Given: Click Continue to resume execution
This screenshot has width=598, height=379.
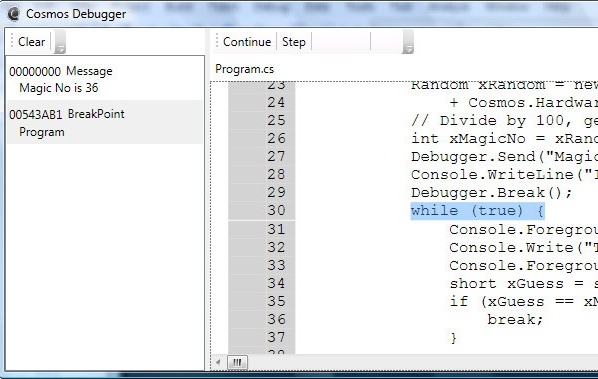Looking at the screenshot, I should point(247,42).
